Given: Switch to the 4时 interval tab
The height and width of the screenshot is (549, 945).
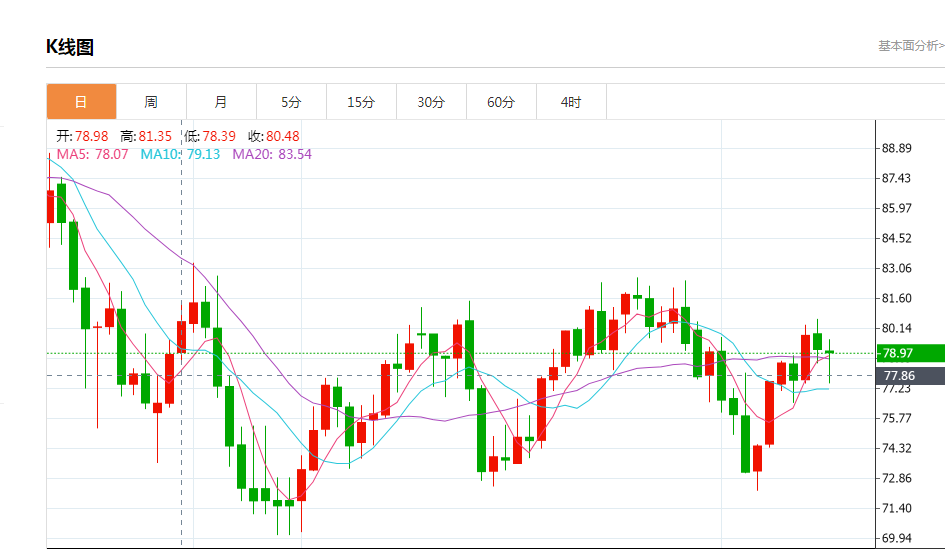Looking at the screenshot, I should coord(571,102).
